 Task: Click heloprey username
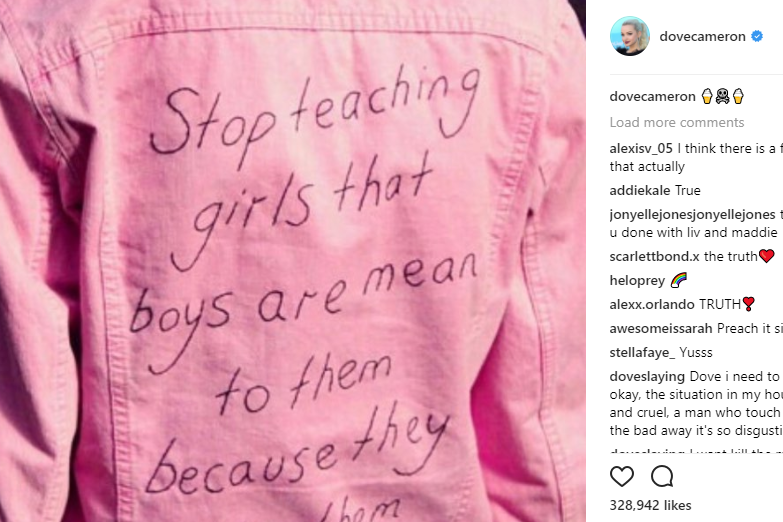[x=637, y=280]
